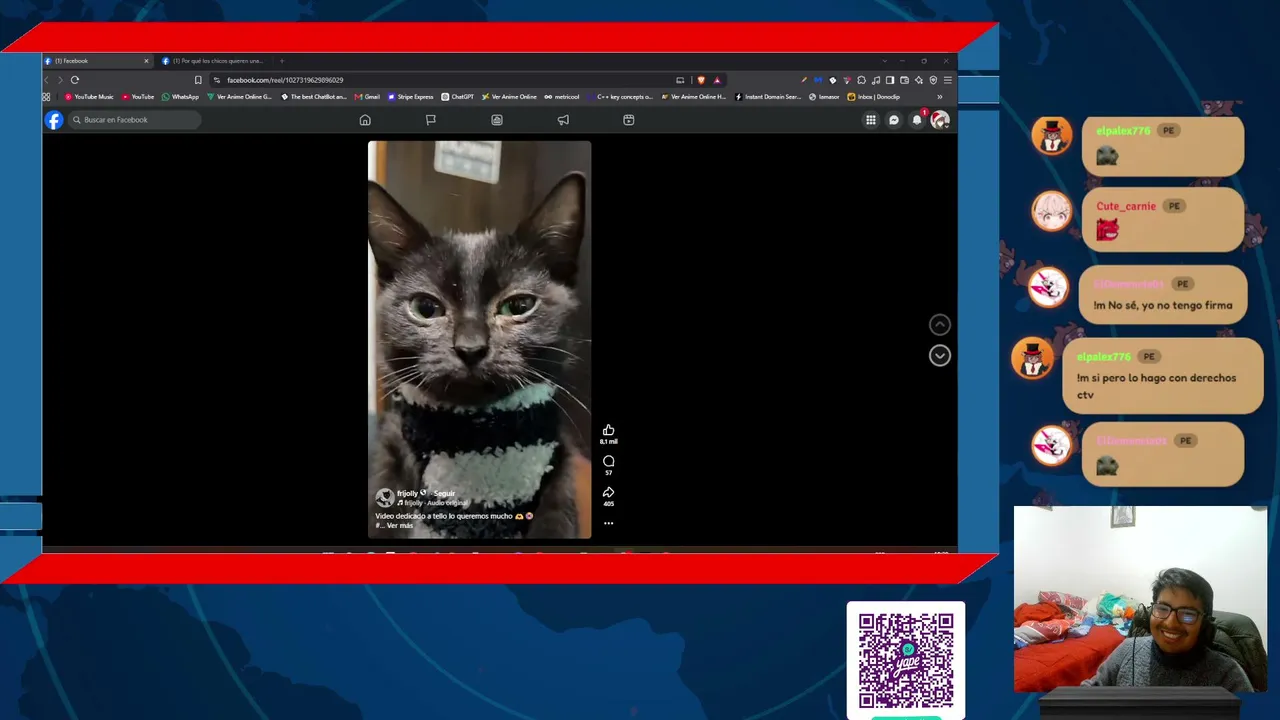Click the browser address bar URL
1280x720 pixels.
[285, 80]
